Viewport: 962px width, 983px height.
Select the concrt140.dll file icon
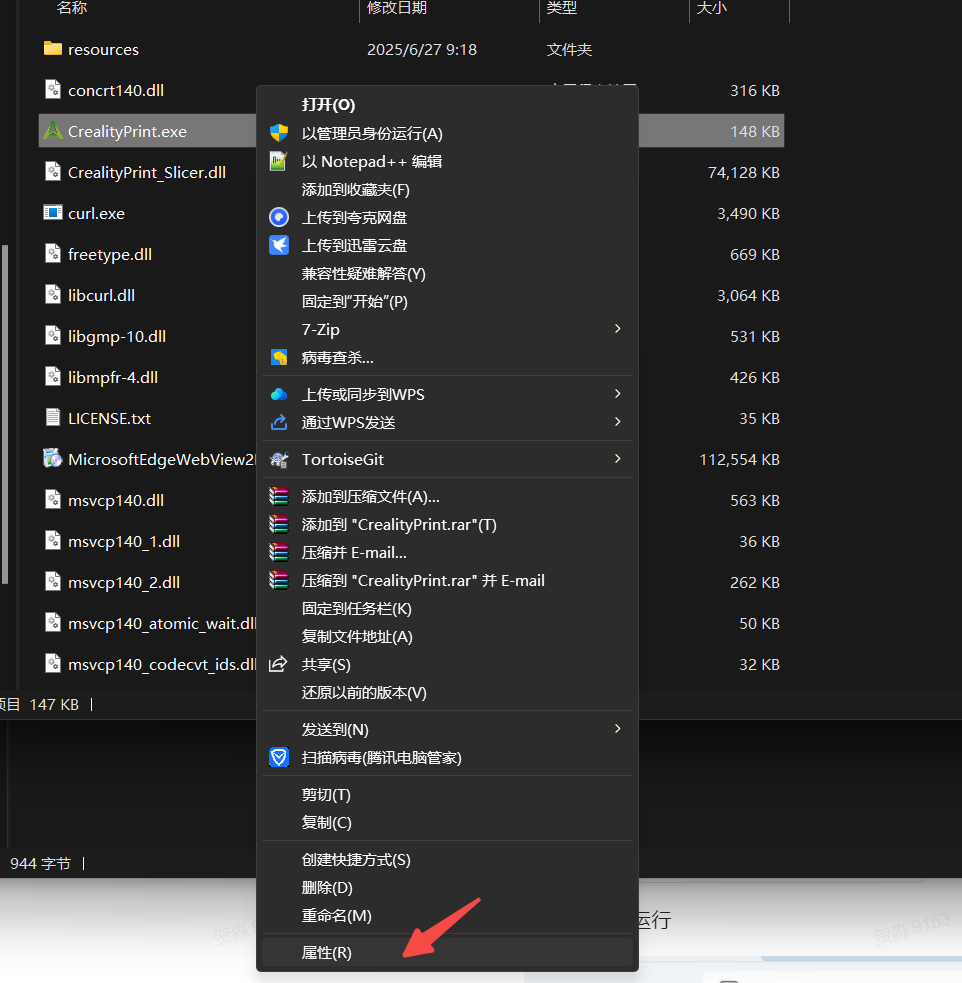[x=53, y=90]
